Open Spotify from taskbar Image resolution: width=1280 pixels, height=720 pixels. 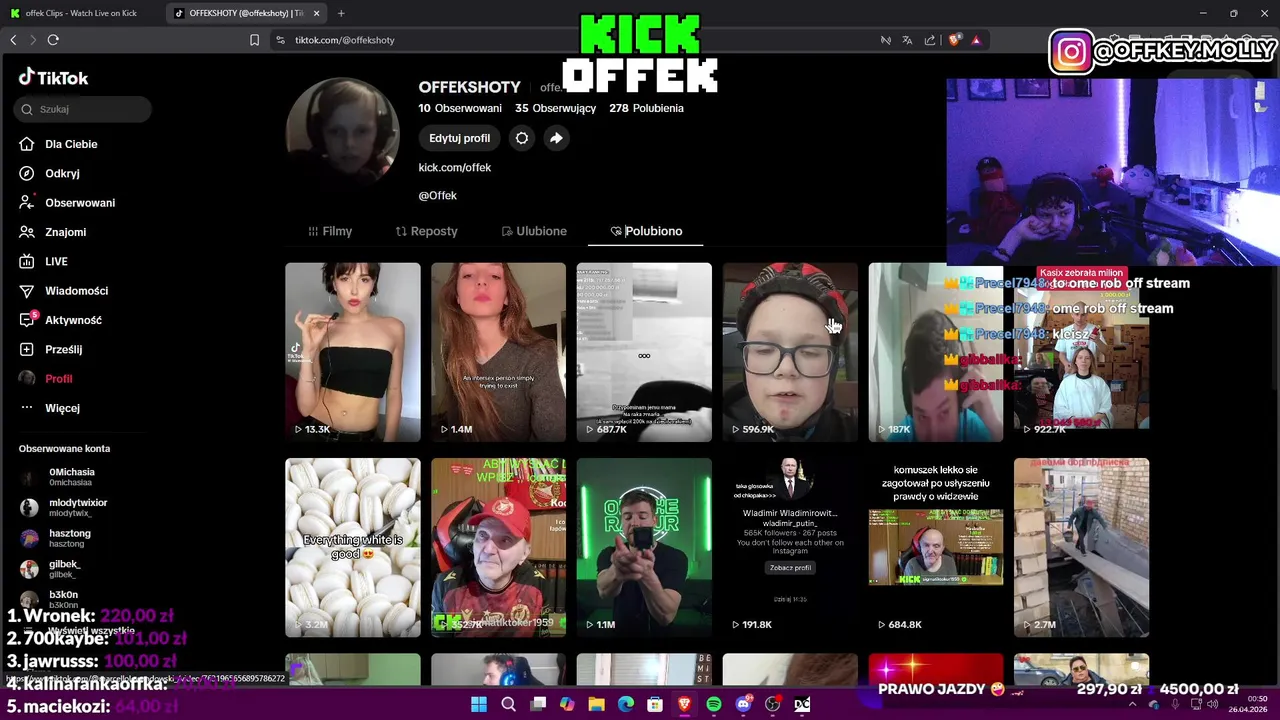714,704
